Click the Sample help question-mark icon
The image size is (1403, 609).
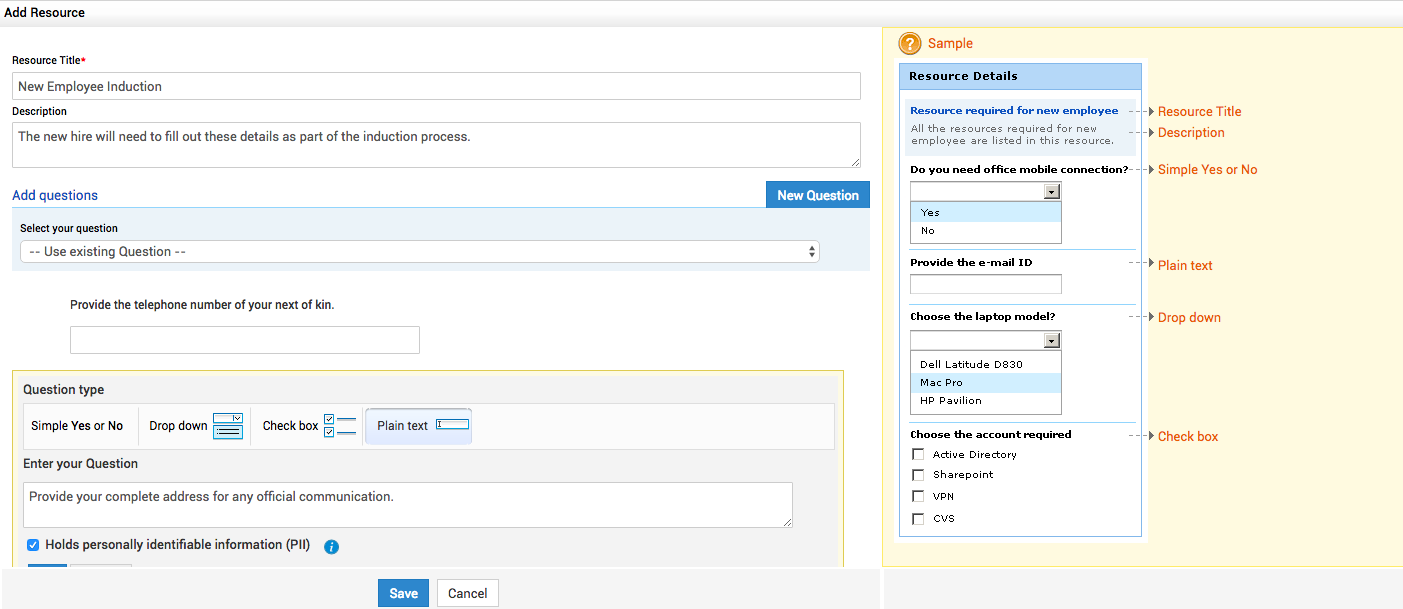tap(910, 44)
